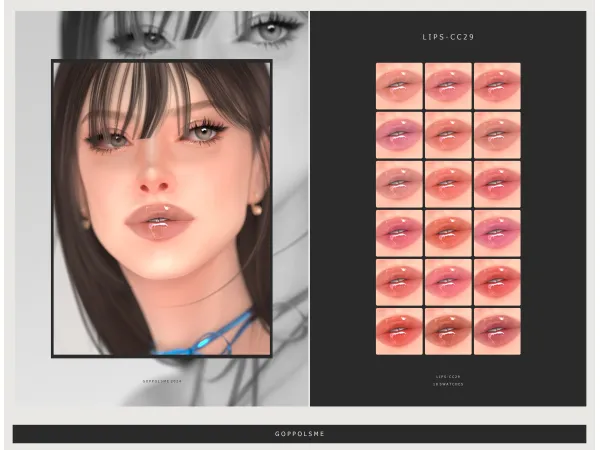Pick the middle pink swatch in the fifth row
The width and height of the screenshot is (600, 450).
[x=448, y=282]
